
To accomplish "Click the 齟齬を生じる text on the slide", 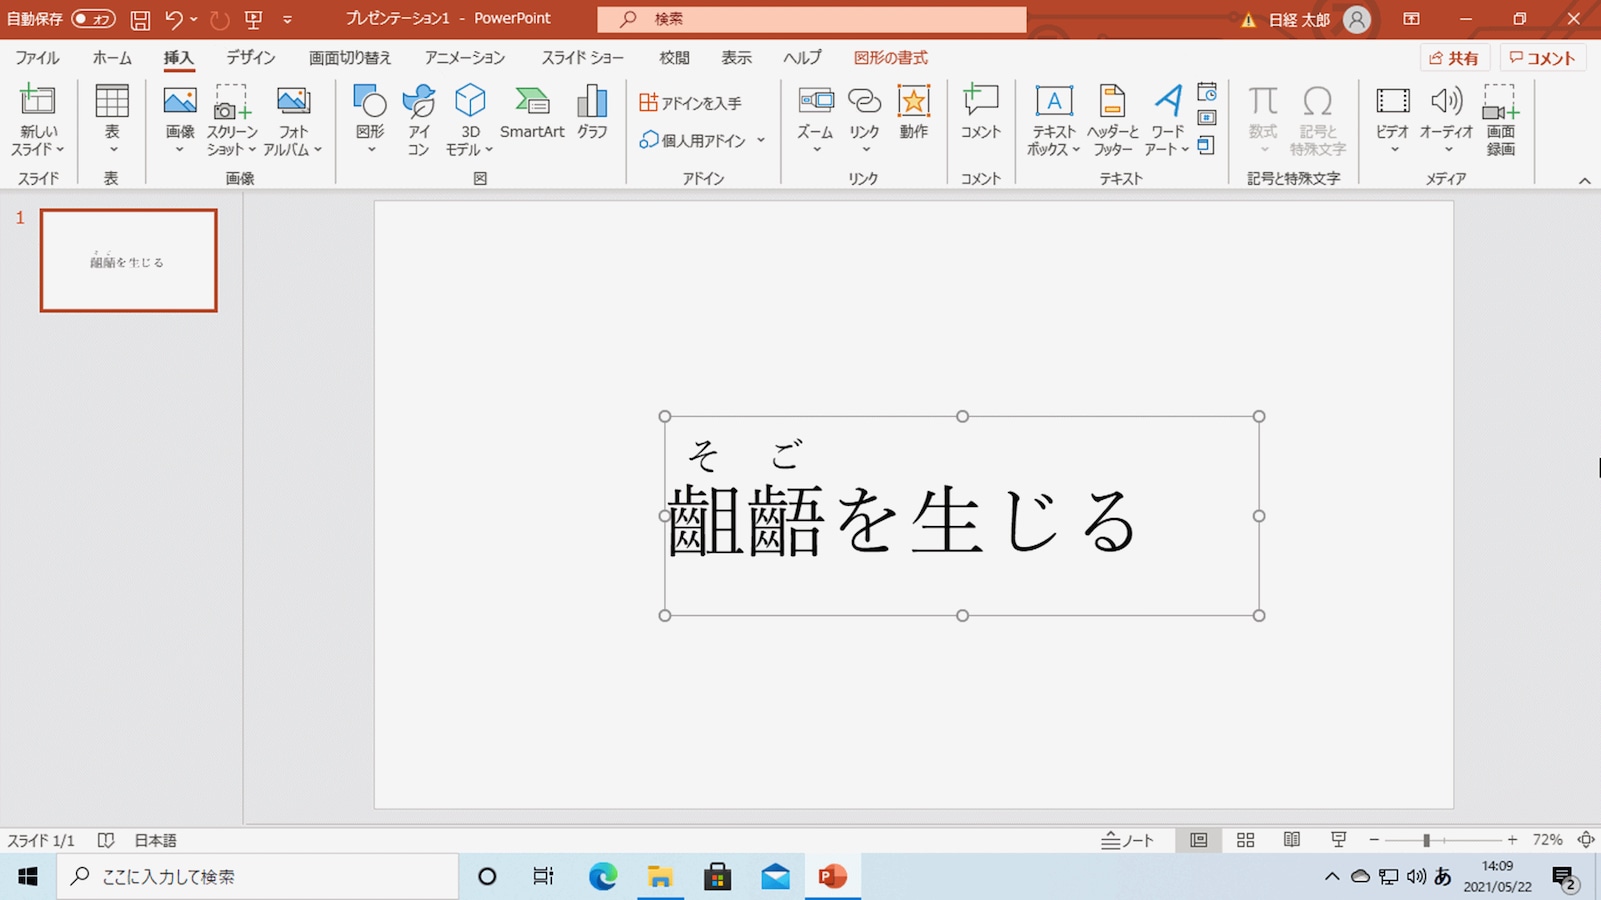I will coord(901,520).
